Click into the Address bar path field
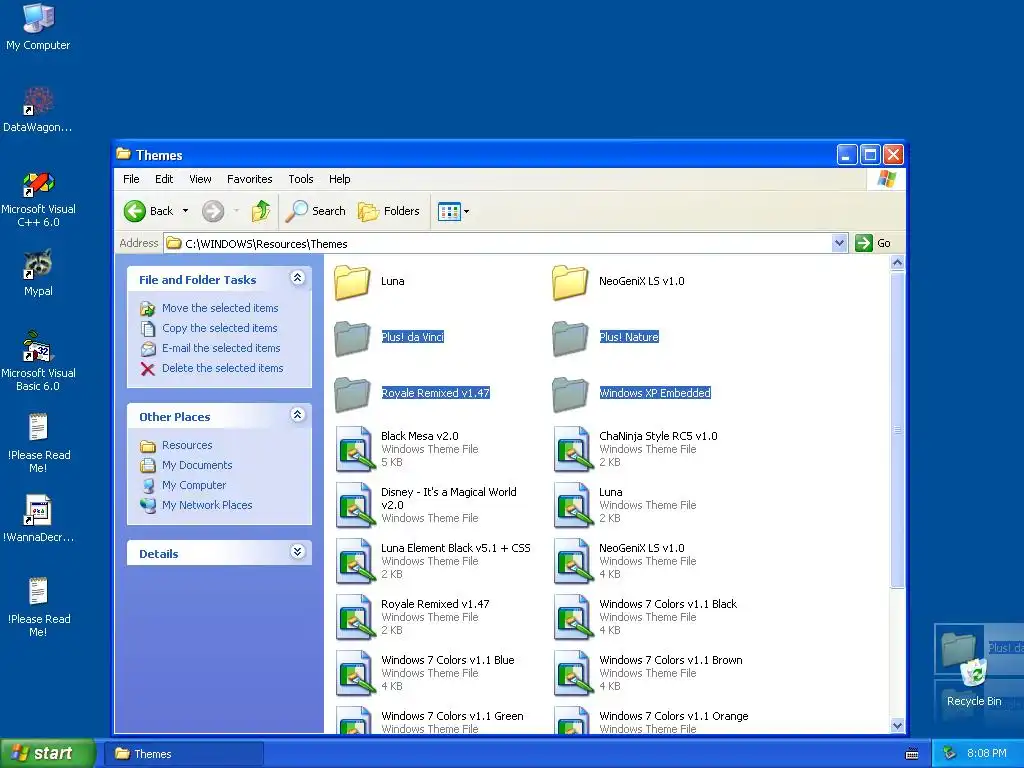 (498, 244)
